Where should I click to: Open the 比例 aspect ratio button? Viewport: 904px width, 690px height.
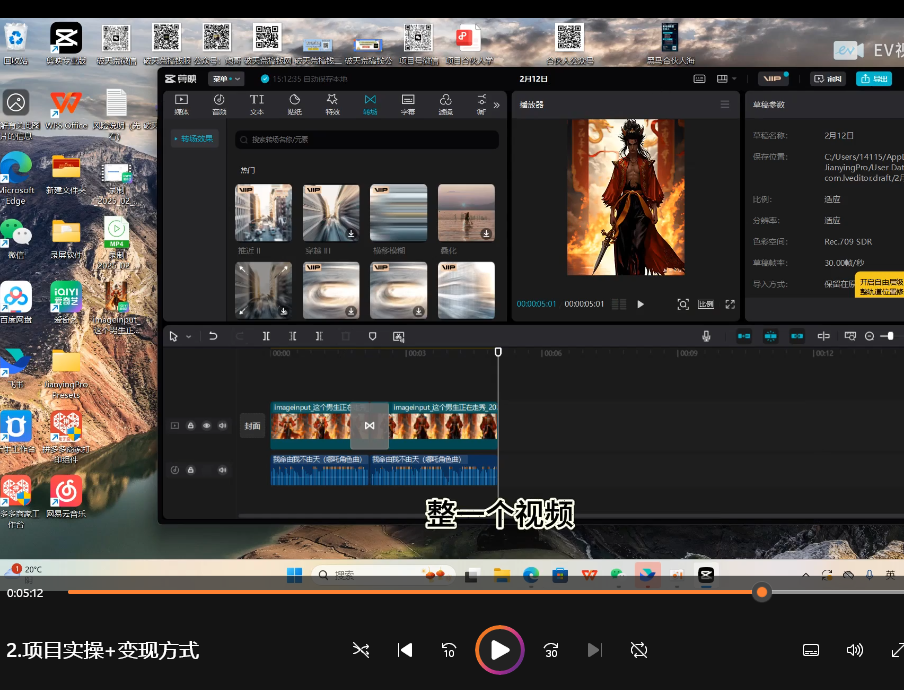706,304
